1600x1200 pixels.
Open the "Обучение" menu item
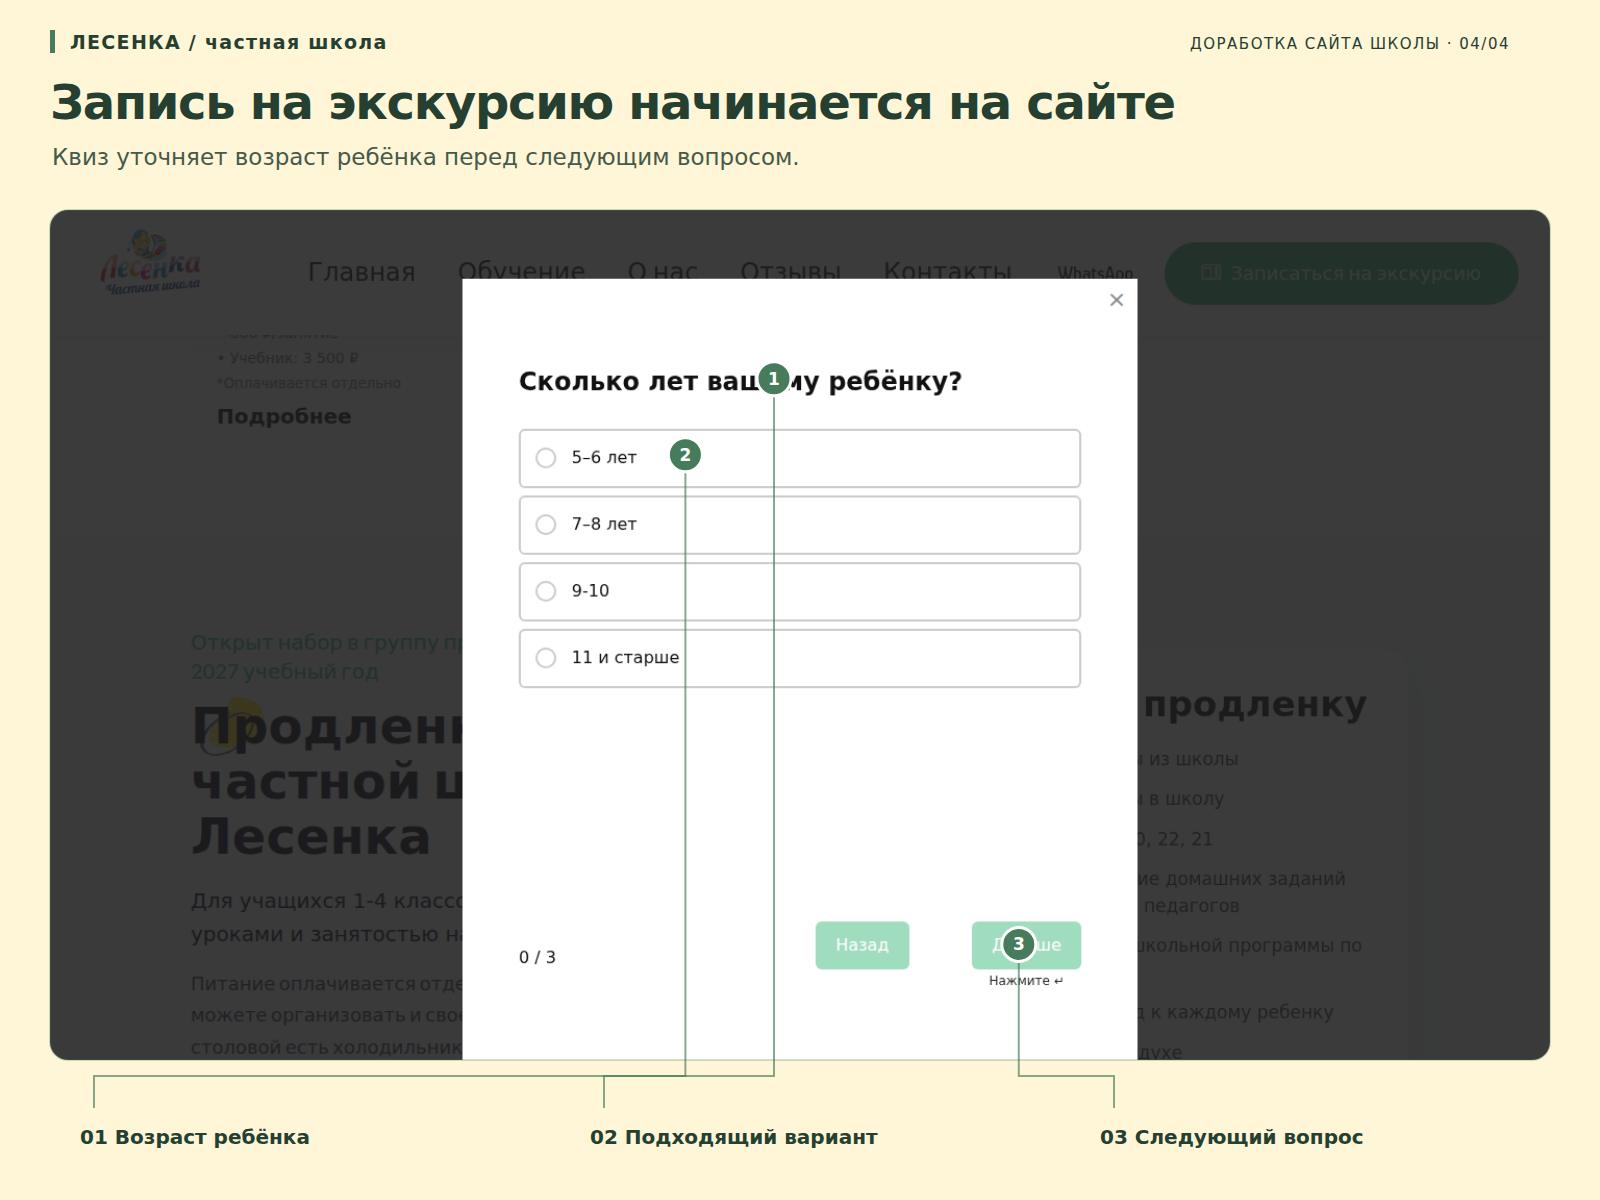[x=521, y=270]
